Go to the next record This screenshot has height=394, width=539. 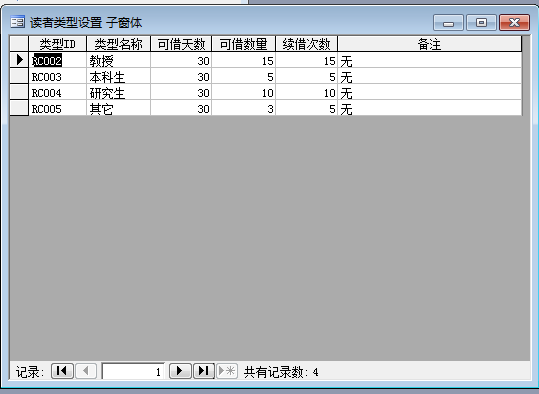(x=180, y=371)
